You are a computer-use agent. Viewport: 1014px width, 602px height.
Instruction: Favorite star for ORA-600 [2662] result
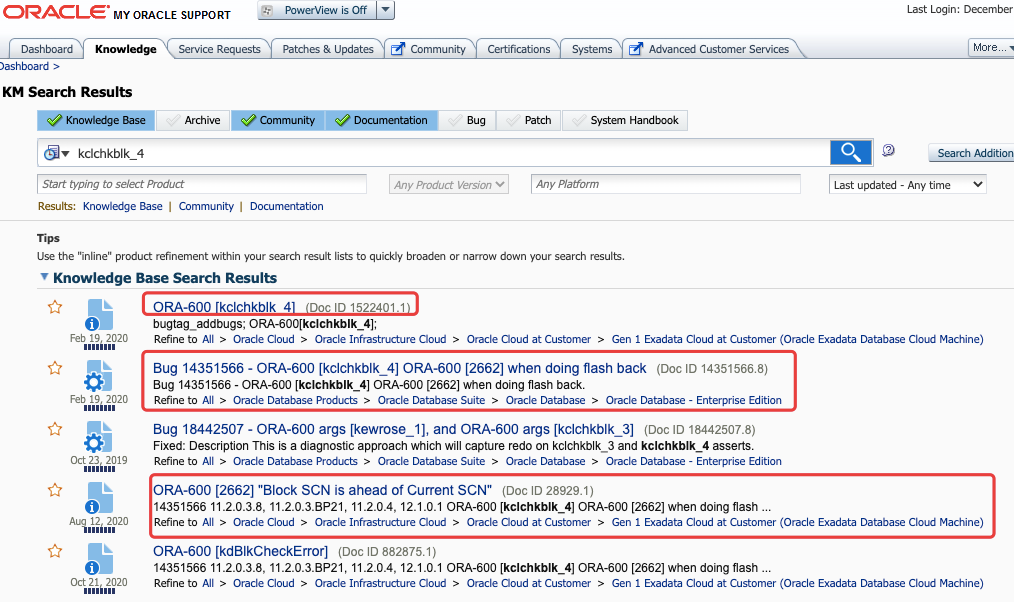click(x=55, y=489)
